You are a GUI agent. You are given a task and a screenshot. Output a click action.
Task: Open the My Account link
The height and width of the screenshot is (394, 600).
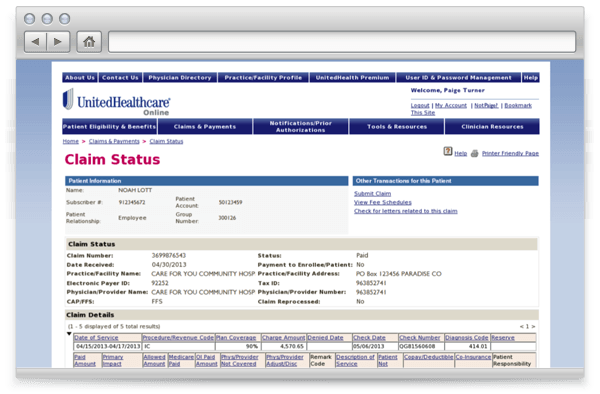451,106
